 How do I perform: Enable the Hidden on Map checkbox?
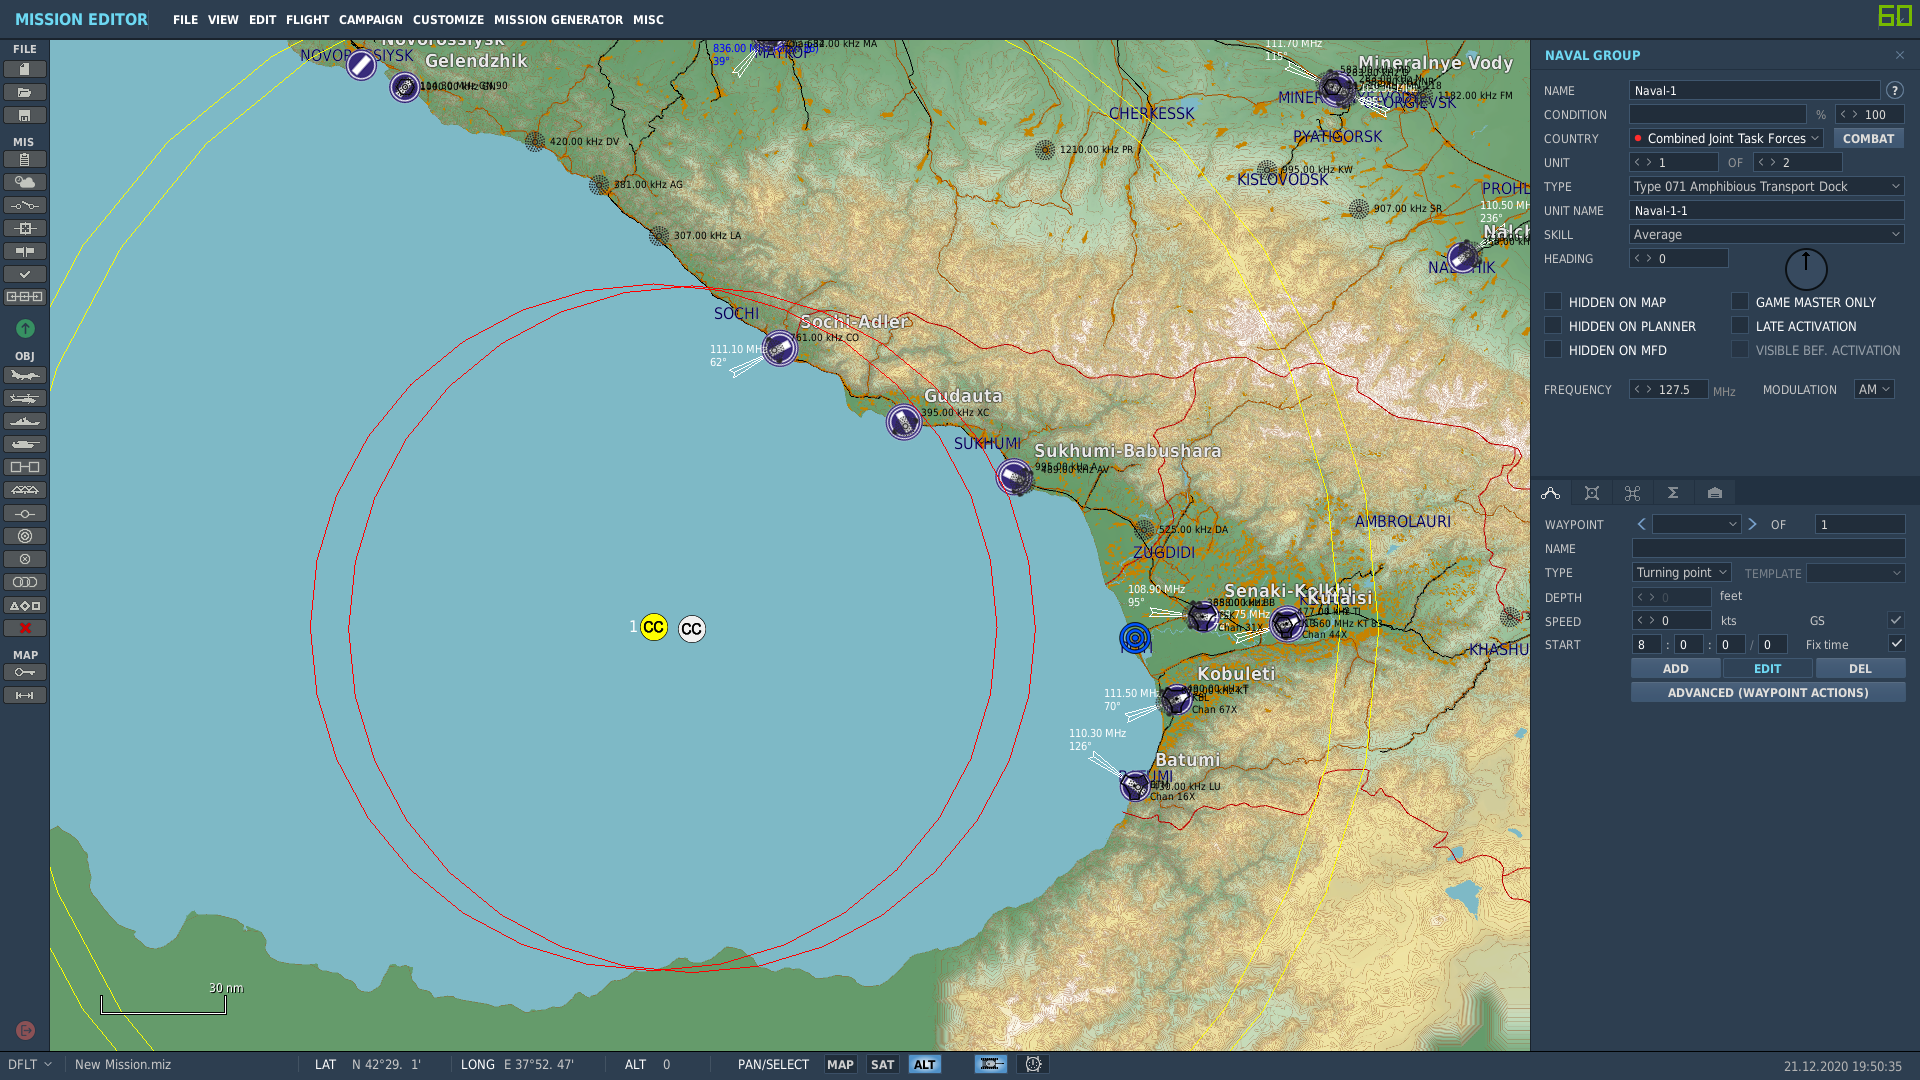(1553, 301)
